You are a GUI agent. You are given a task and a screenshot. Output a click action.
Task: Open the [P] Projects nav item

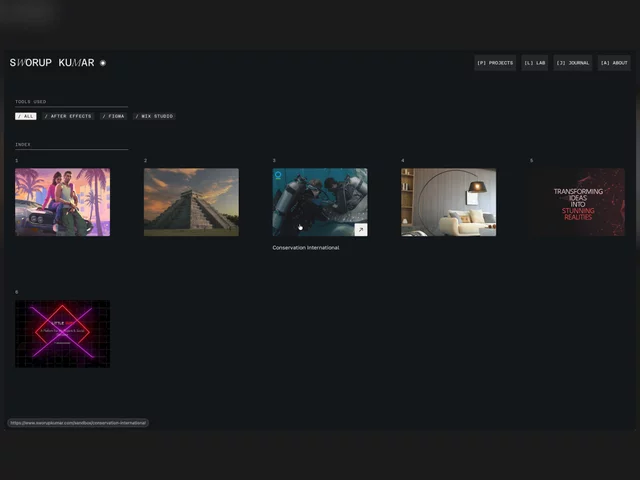[x=495, y=63]
